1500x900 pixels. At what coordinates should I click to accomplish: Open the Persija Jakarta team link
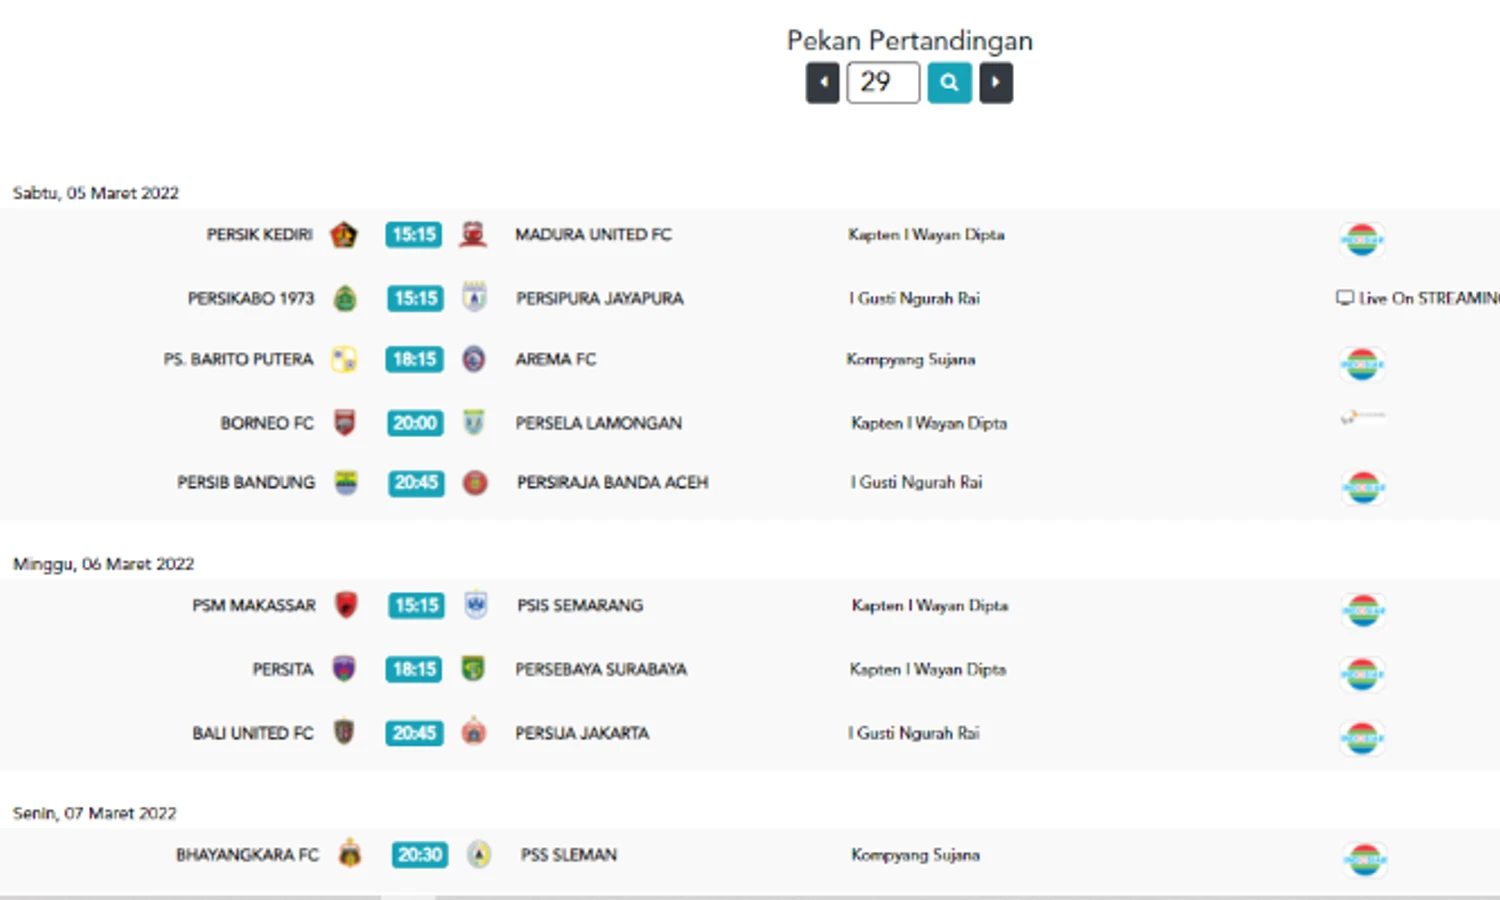pos(582,733)
